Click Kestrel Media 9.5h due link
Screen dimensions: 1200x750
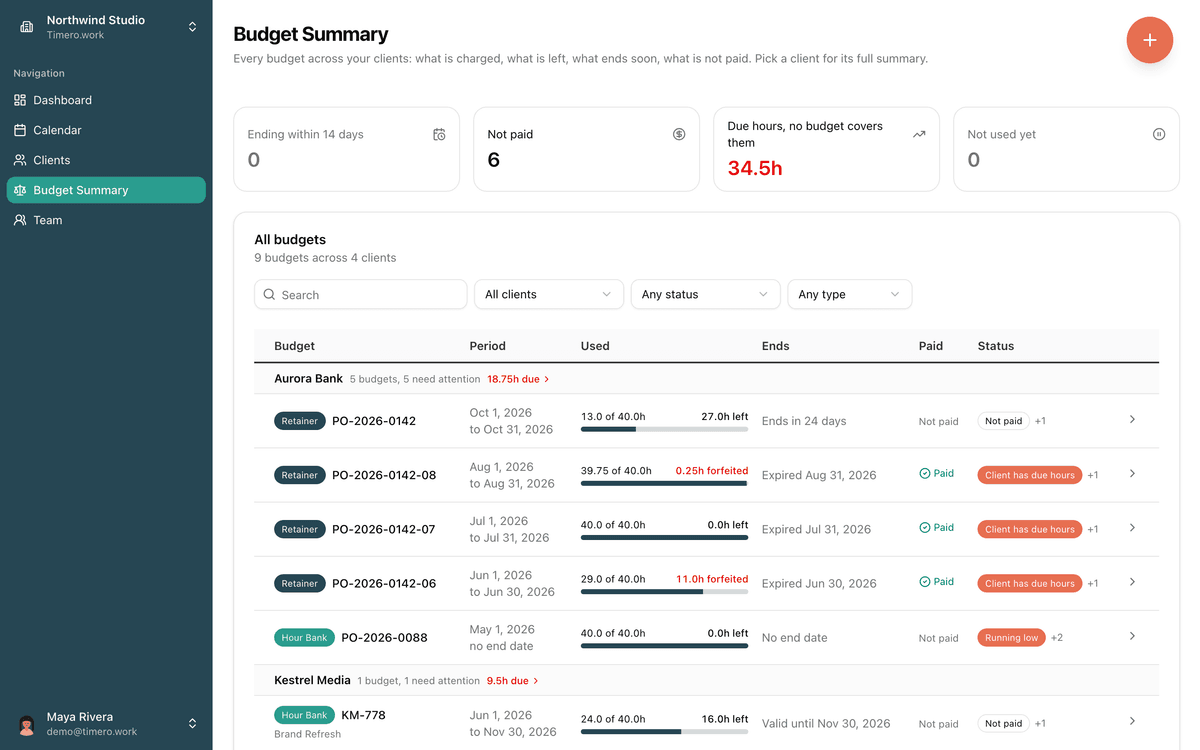pos(513,681)
